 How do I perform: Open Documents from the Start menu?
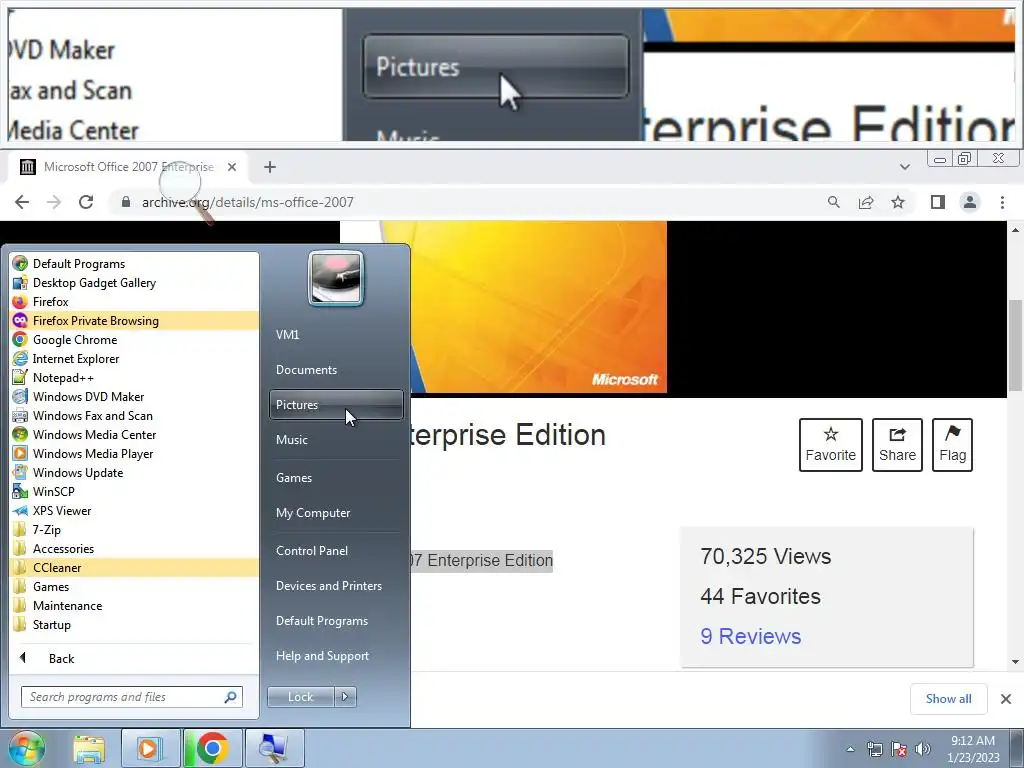336,370
